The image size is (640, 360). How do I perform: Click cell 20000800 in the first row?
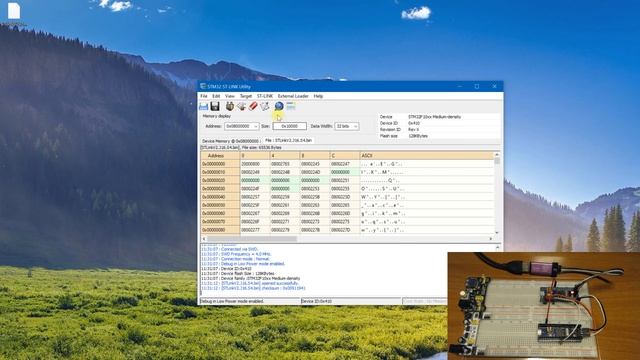pos(255,164)
